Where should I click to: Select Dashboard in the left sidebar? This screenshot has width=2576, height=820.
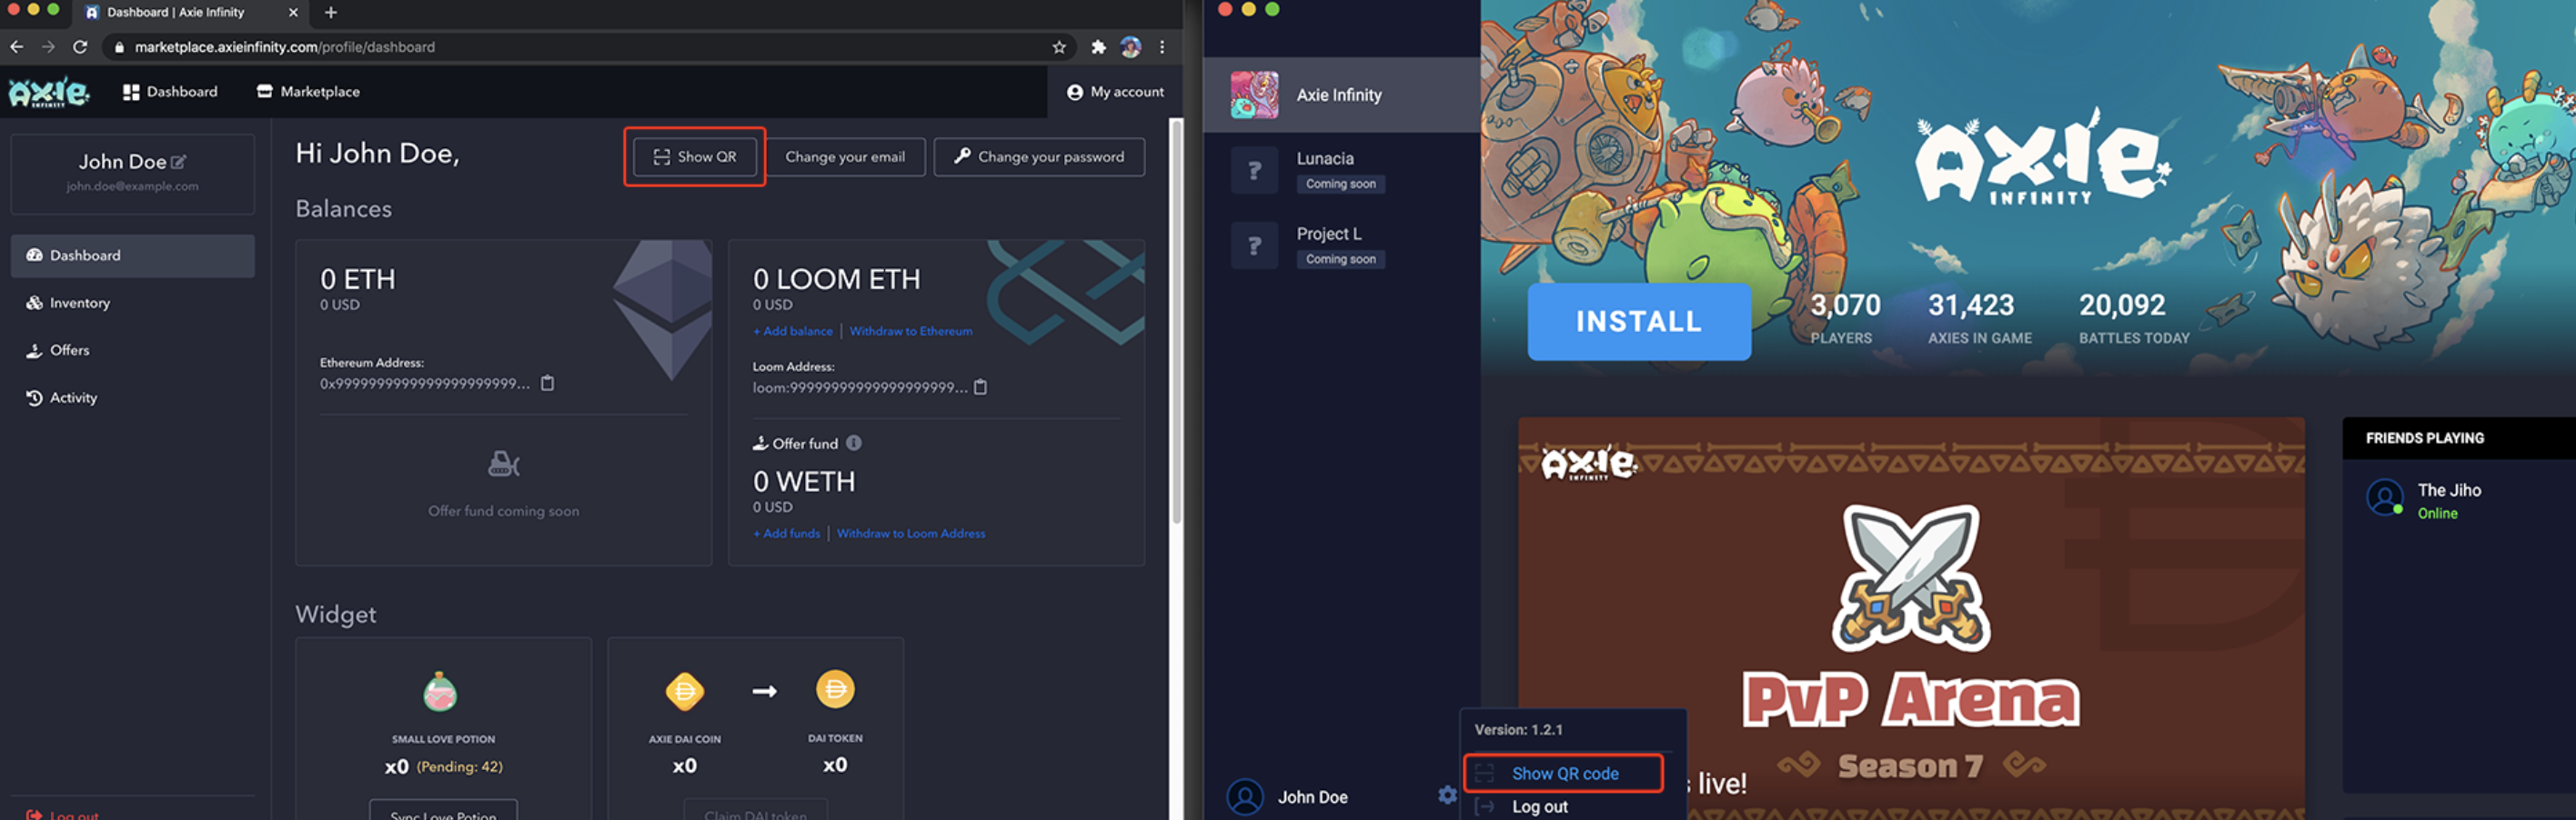click(x=133, y=256)
